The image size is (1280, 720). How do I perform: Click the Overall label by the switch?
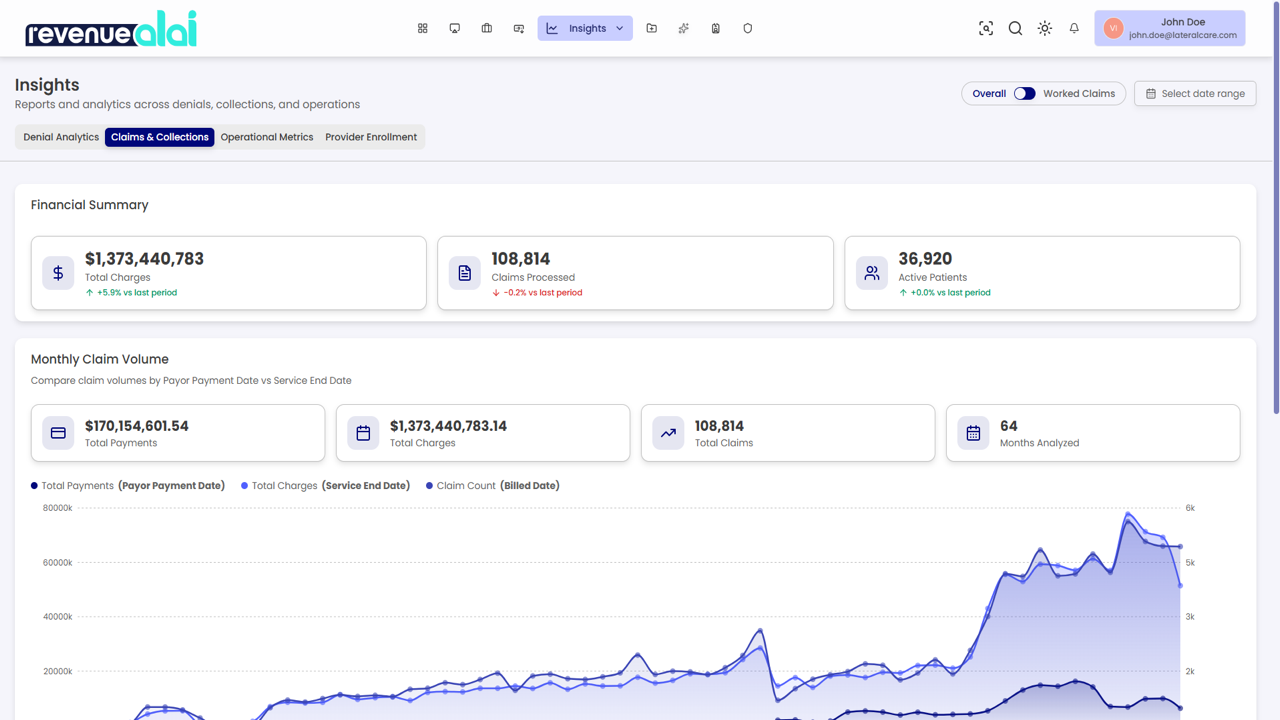click(989, 93)
